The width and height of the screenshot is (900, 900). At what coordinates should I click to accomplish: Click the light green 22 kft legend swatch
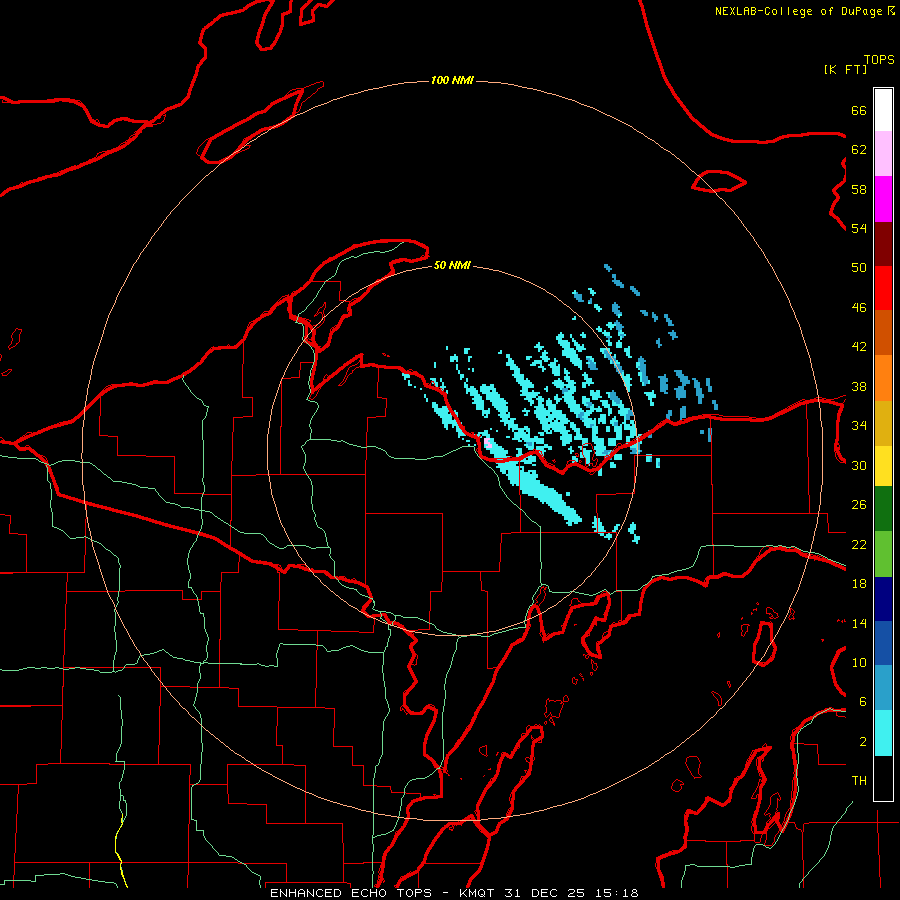click(x=883, y=554)
